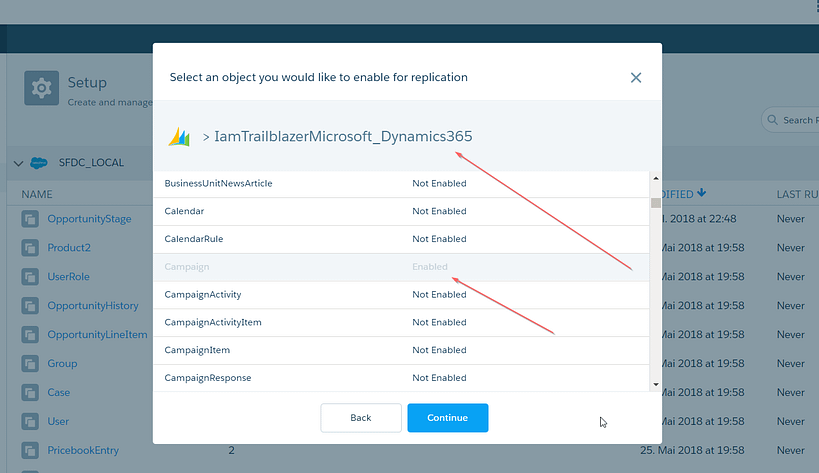Click the icon beside UserRole
819x473 pixels.
point(30,277)
